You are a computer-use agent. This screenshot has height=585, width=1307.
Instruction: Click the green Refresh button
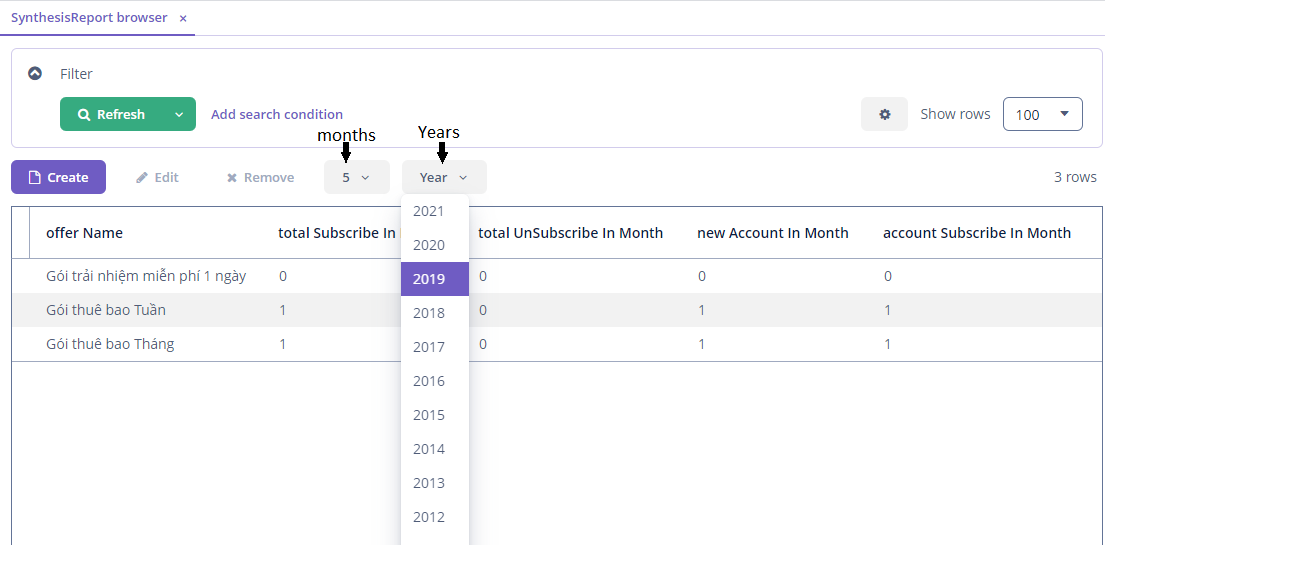coord(111,114)
